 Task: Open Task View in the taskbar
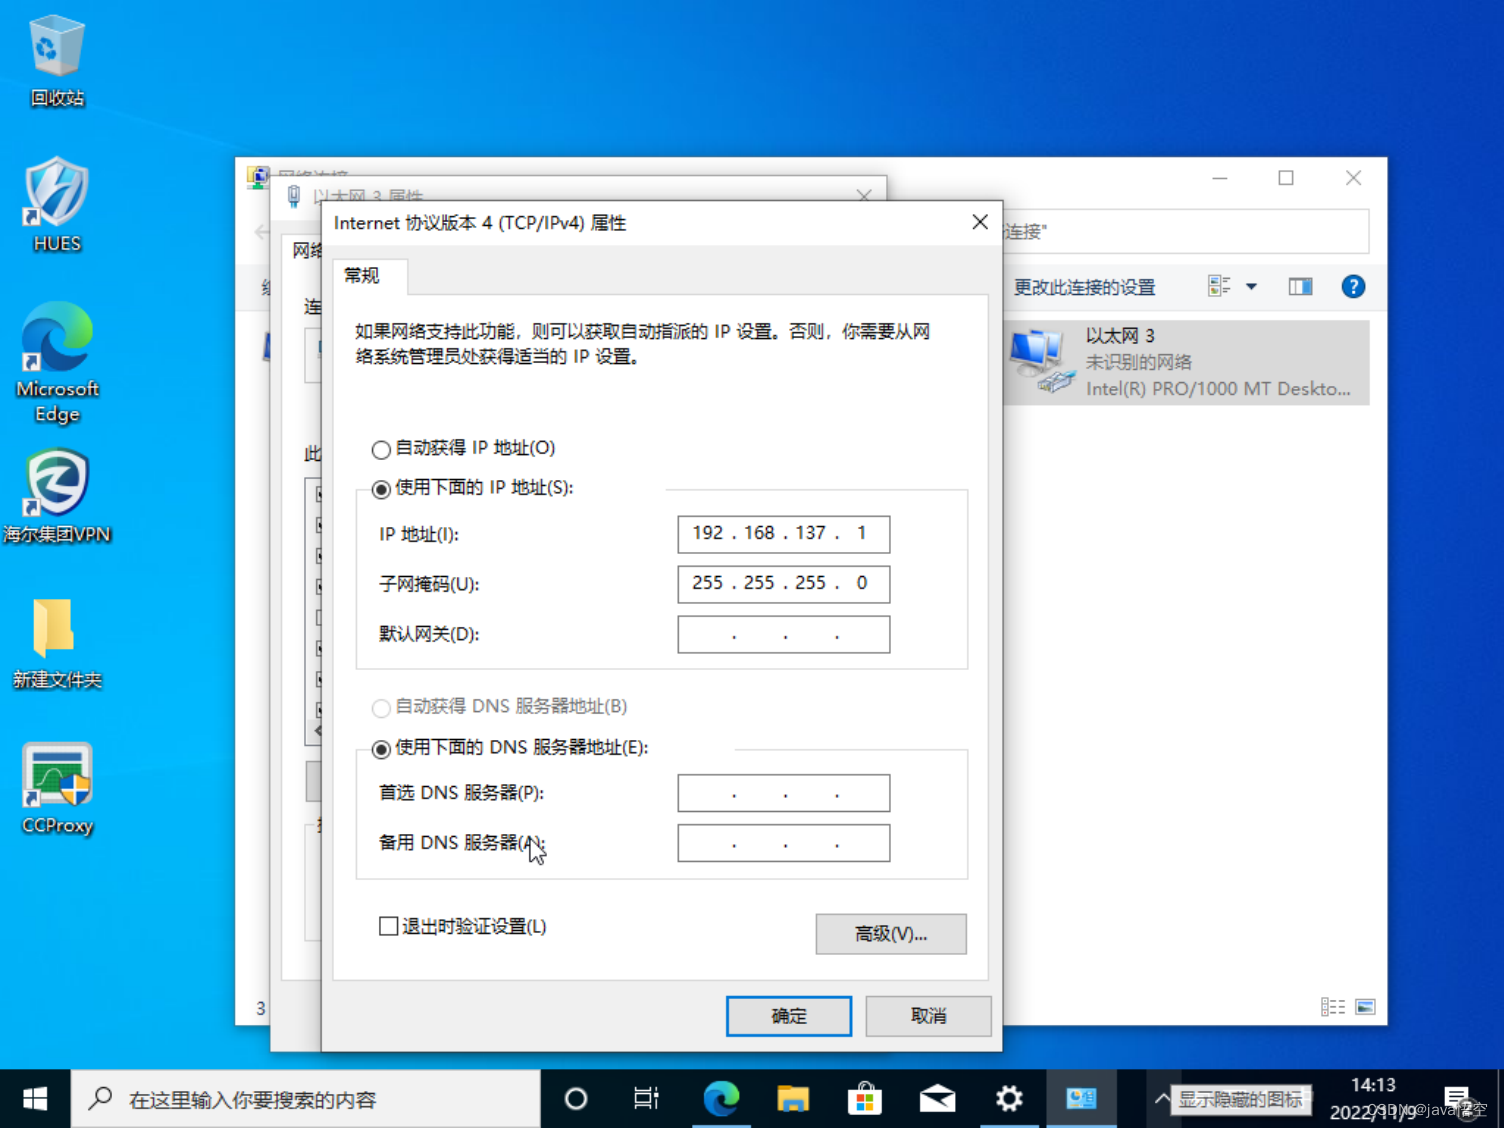[x=647, y=1099]
